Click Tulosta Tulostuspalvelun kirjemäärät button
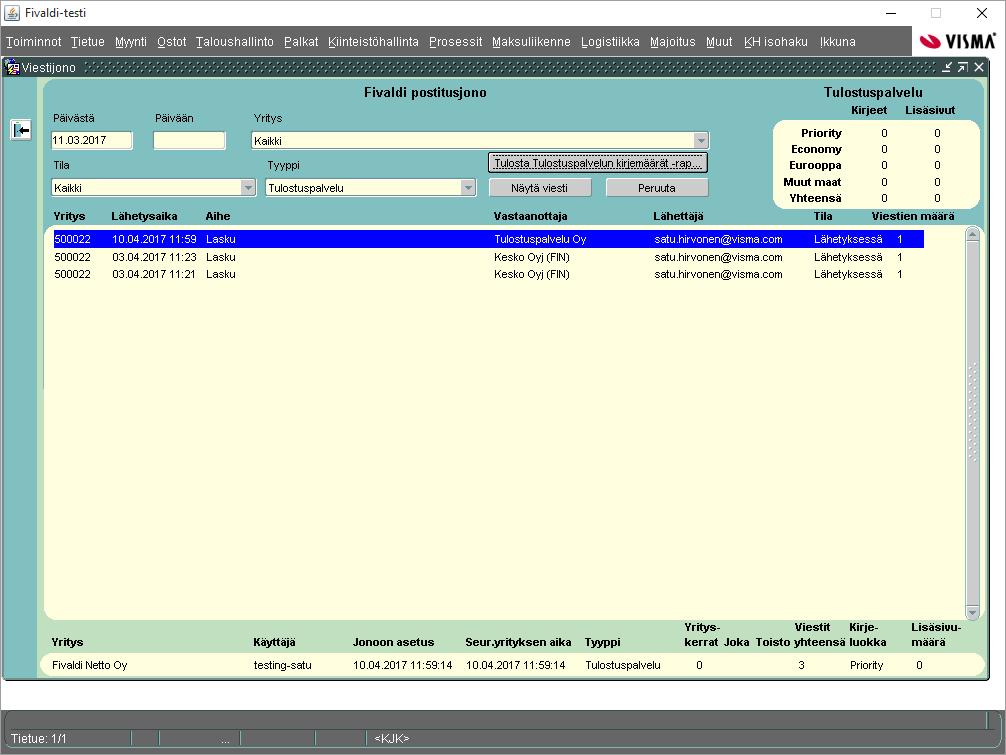This screenshot has width=1006, height=755. 597,163
